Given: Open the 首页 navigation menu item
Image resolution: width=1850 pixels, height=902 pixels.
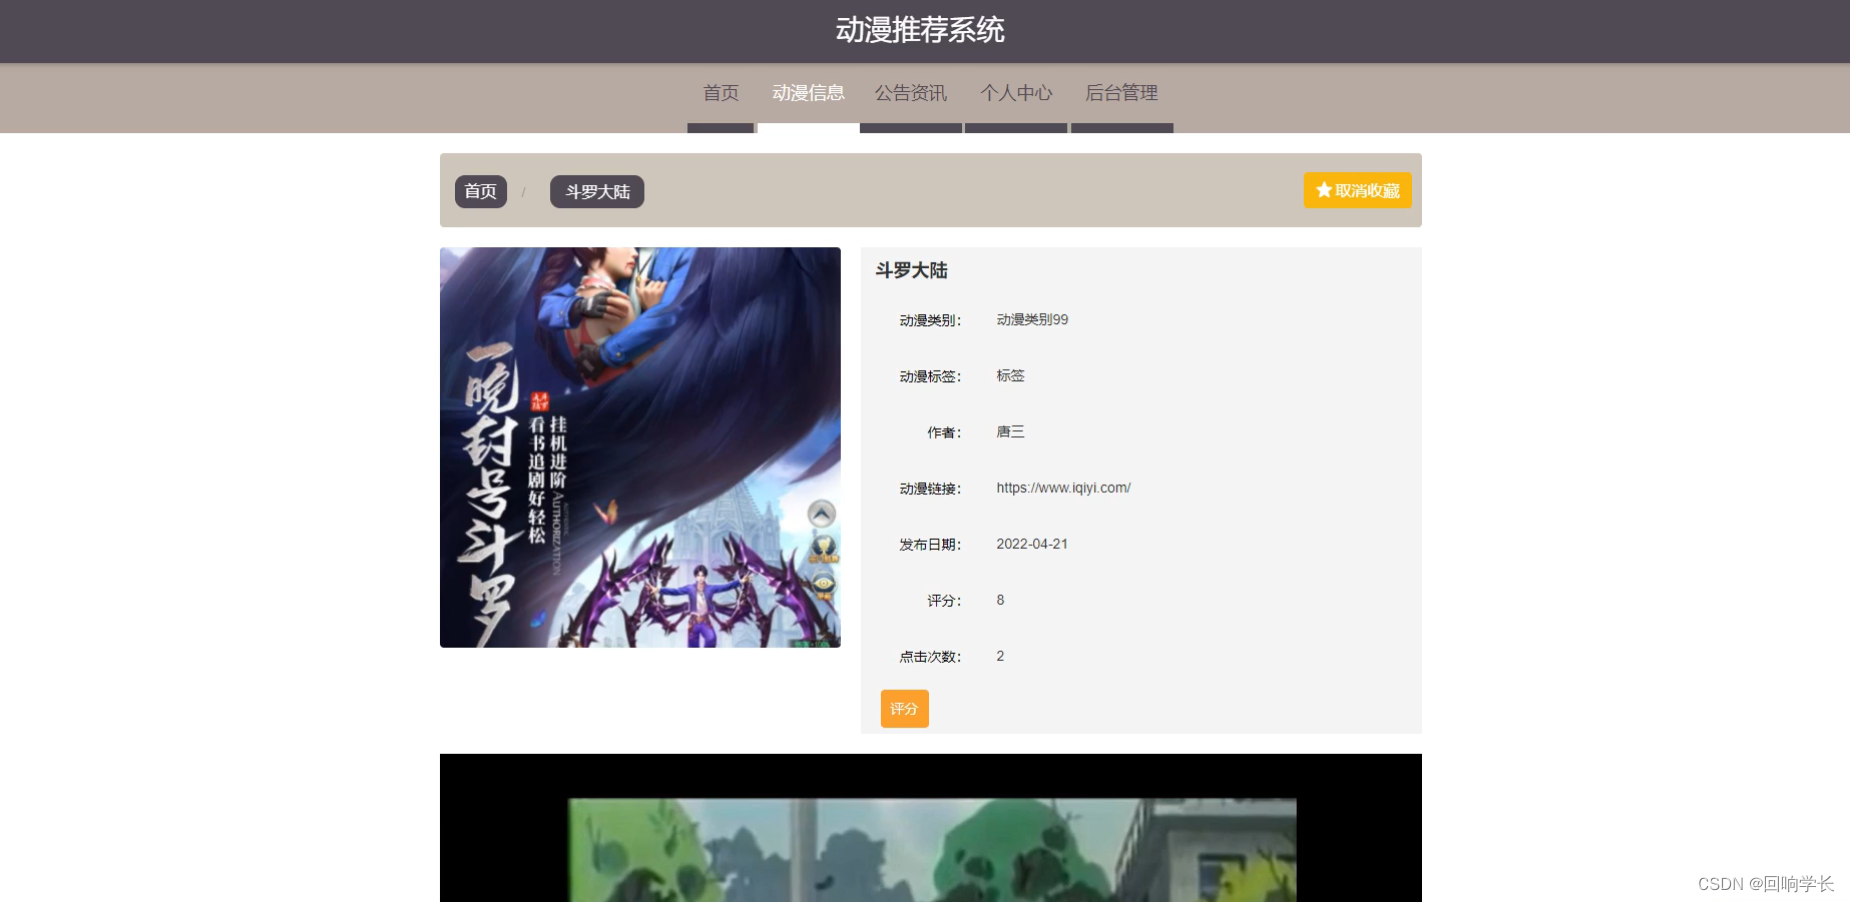Looking at the screenshot, I should pos(720,93).
